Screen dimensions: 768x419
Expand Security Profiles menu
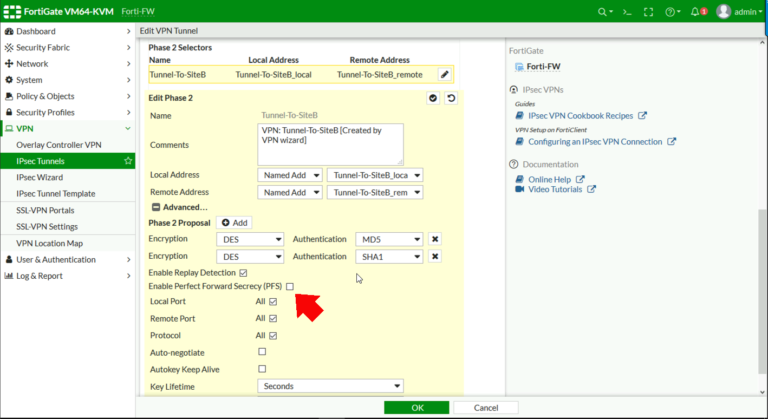point(68,112)
